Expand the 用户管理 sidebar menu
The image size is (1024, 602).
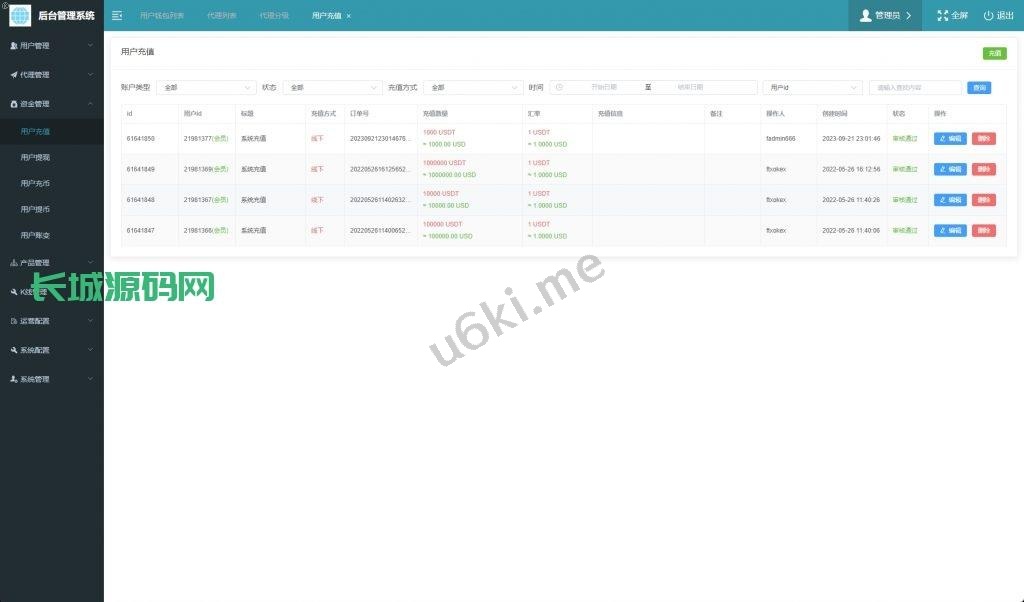click(52, 46)
